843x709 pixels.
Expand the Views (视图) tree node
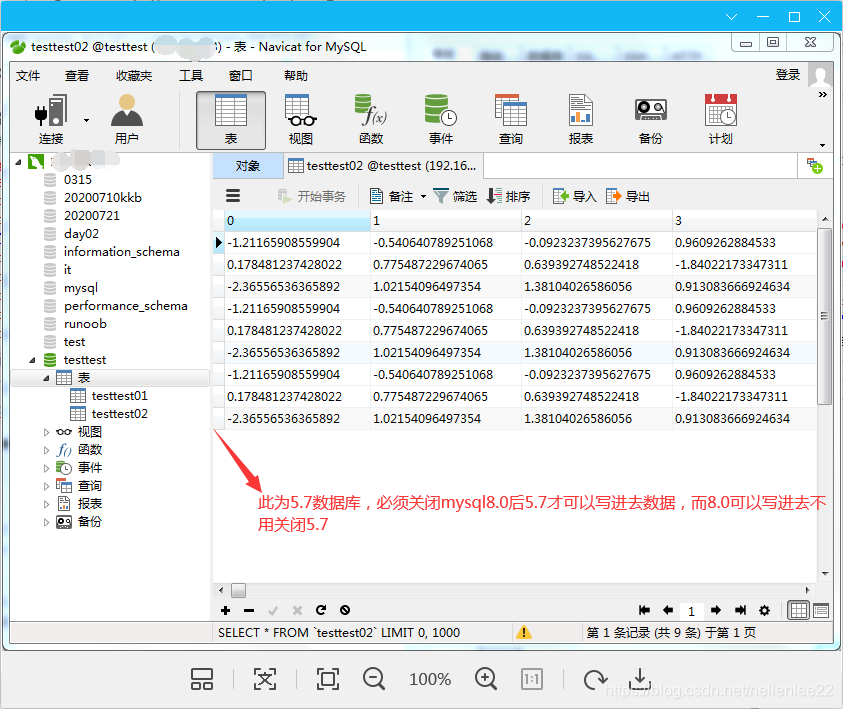(x=46, y=432)
